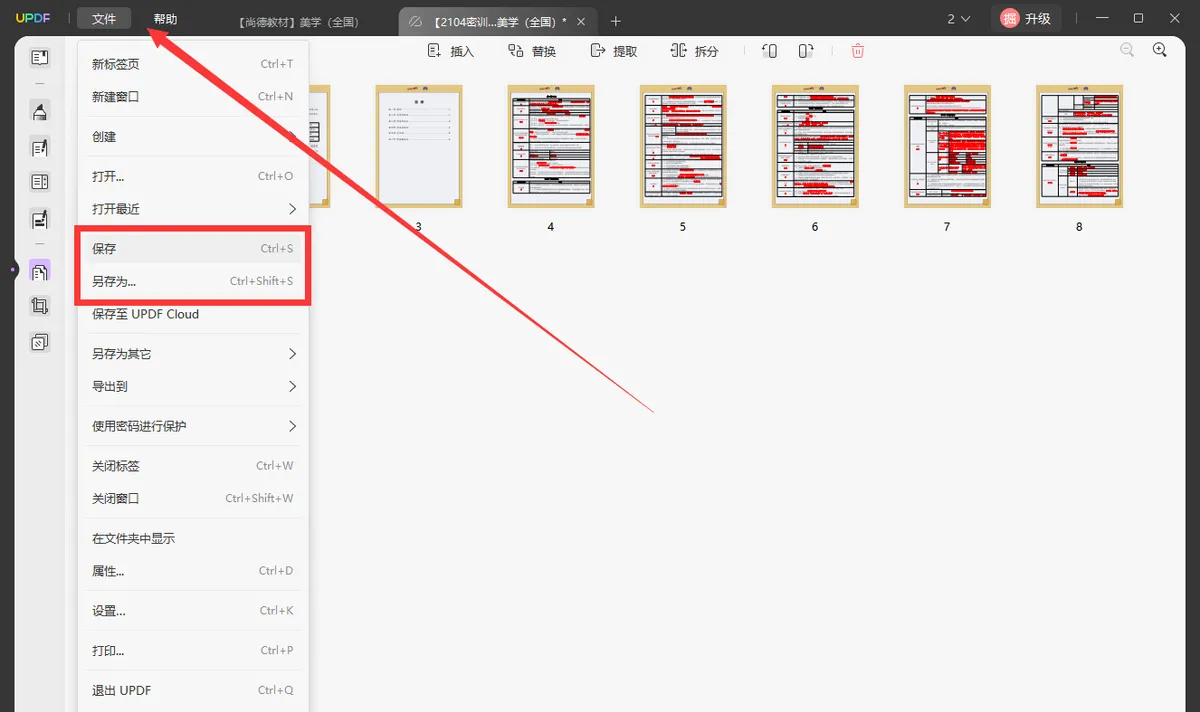
Task: Select 另存为... menu entry
Action: [192, 281]
